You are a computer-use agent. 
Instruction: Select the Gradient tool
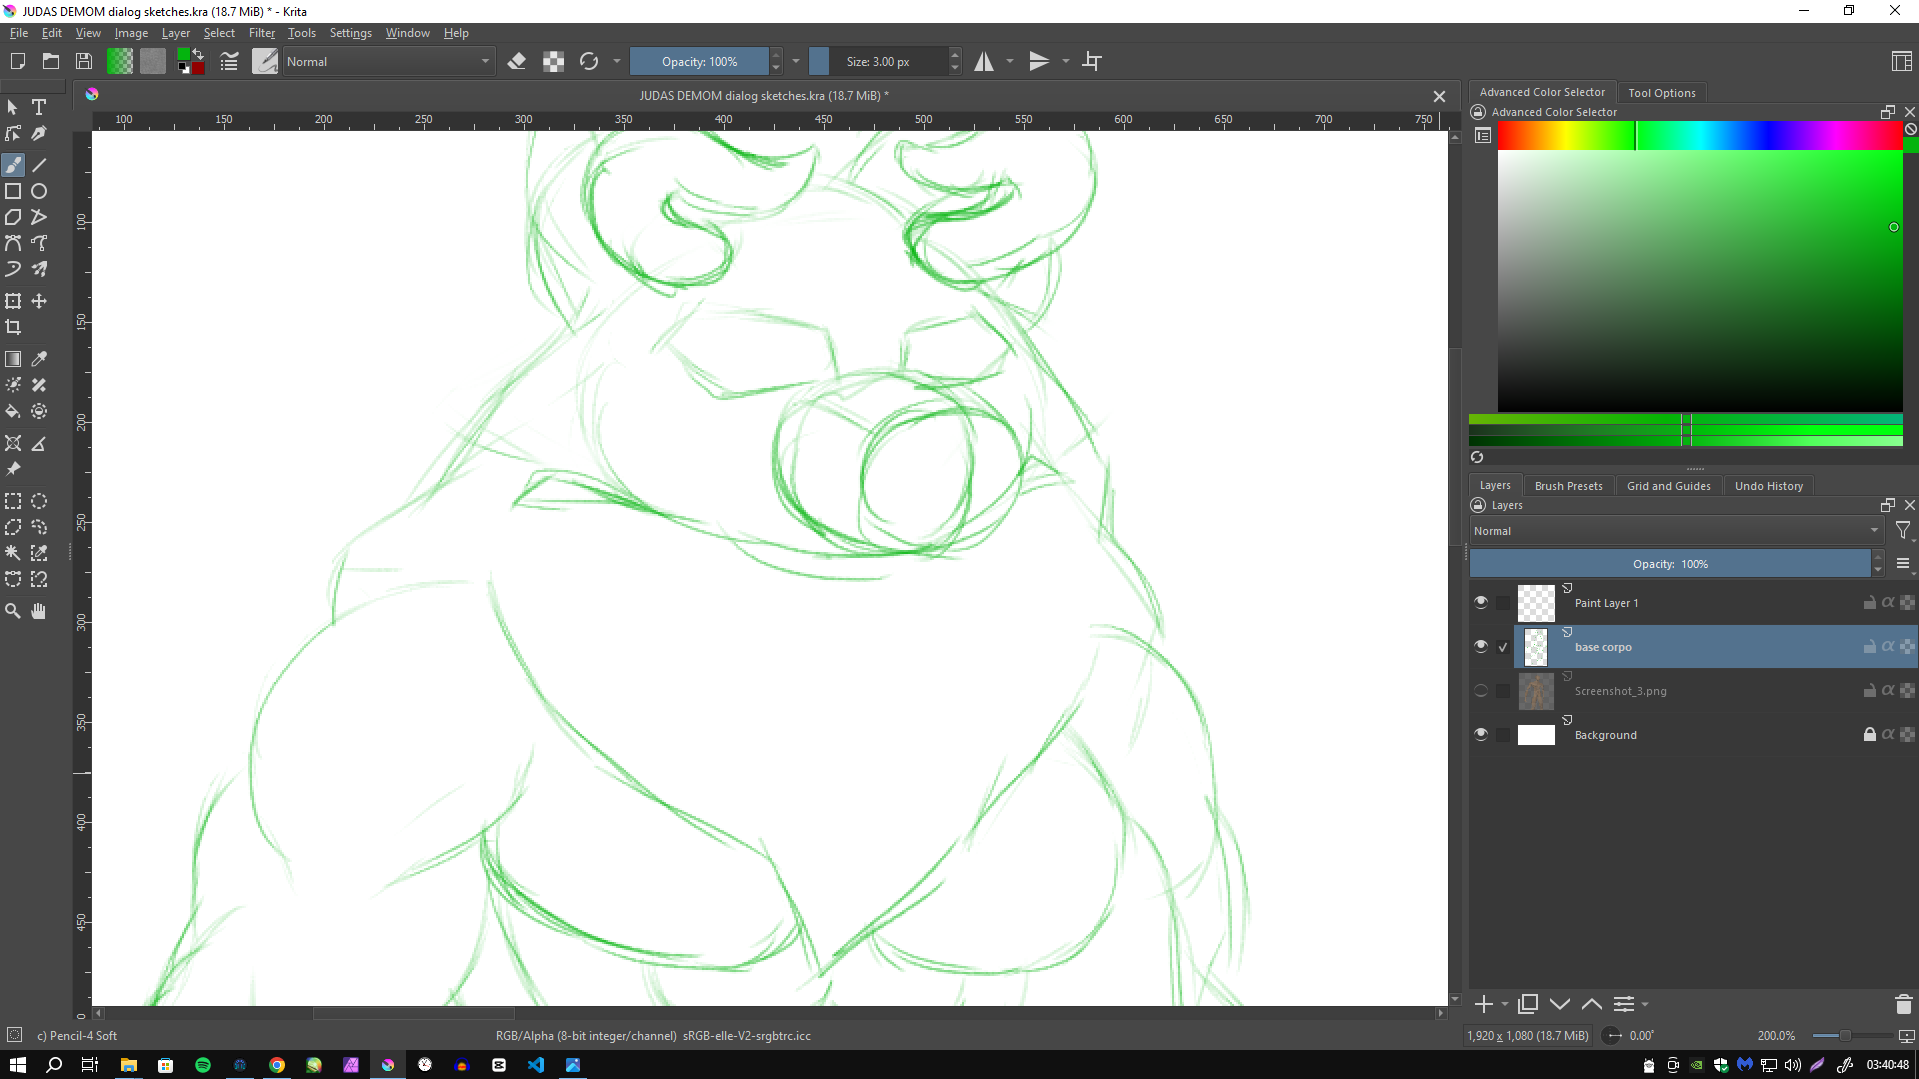click(13, 359)
